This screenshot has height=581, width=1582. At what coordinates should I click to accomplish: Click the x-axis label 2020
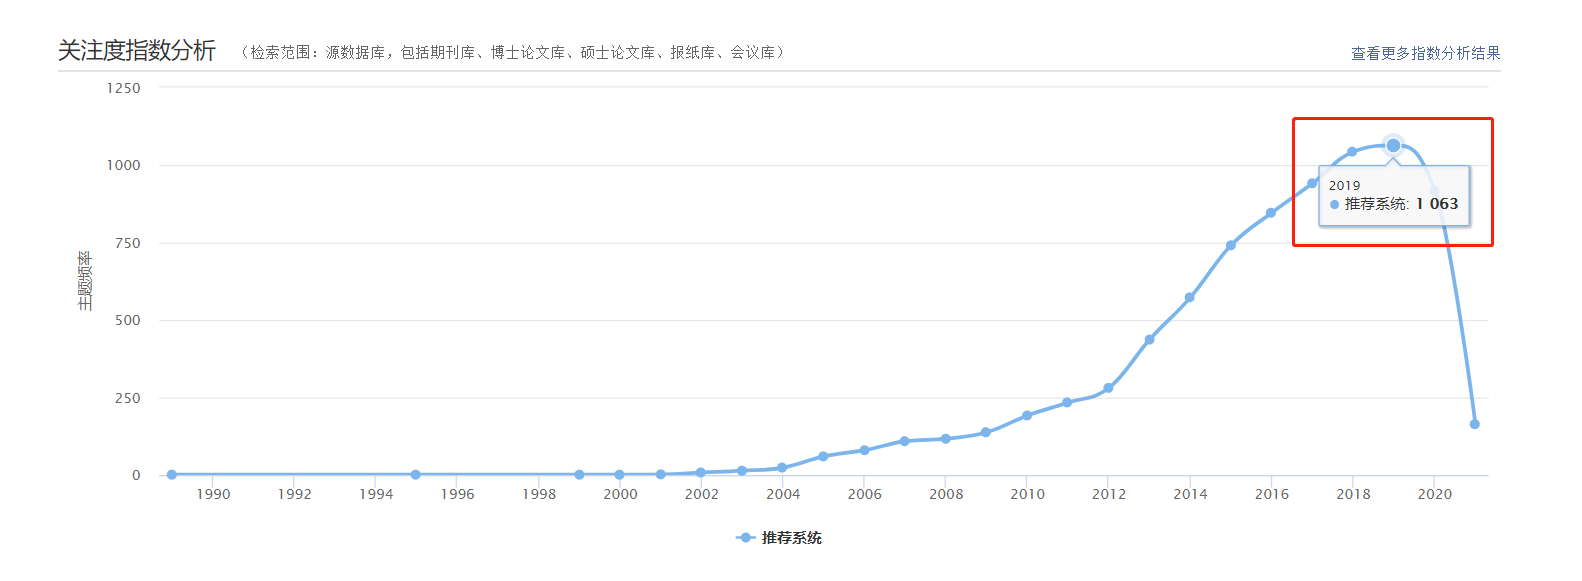(1435, 494)
